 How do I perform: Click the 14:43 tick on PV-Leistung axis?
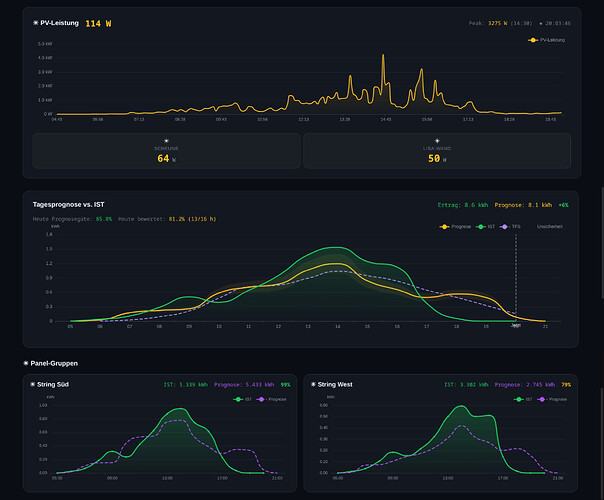coord(386,119)
